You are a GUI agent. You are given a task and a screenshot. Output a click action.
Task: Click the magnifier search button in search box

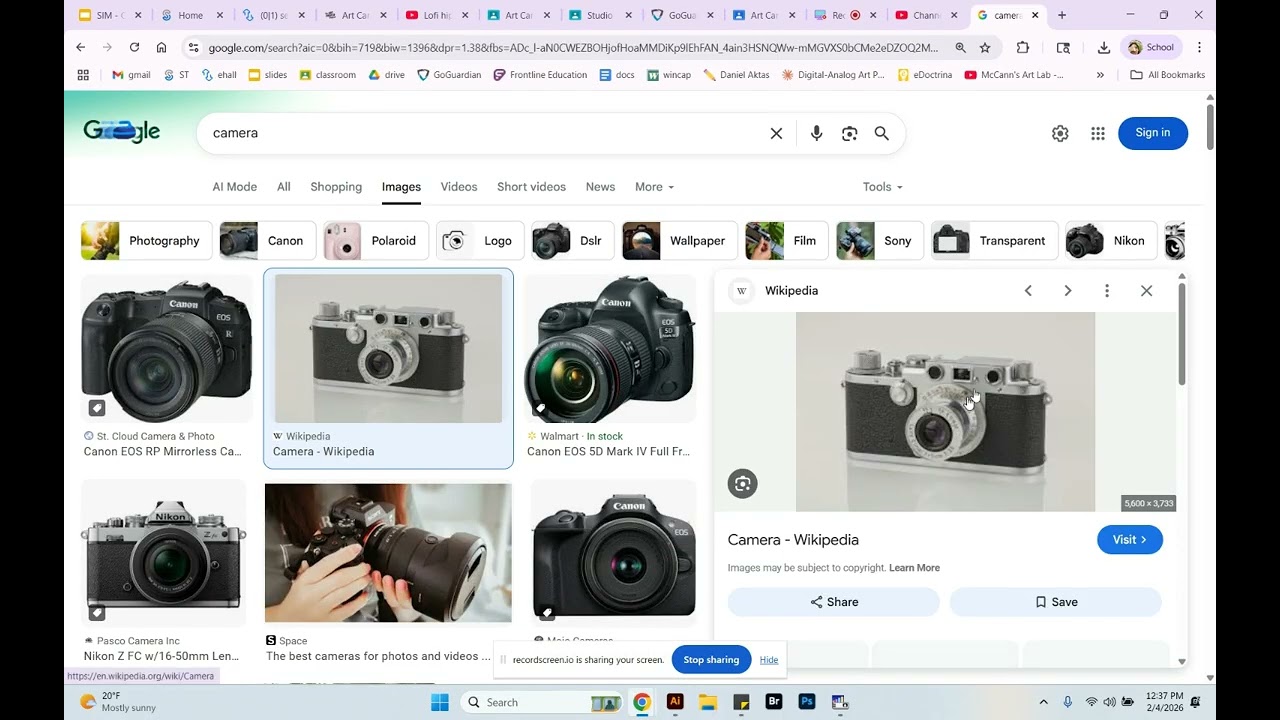pos(881,133)
